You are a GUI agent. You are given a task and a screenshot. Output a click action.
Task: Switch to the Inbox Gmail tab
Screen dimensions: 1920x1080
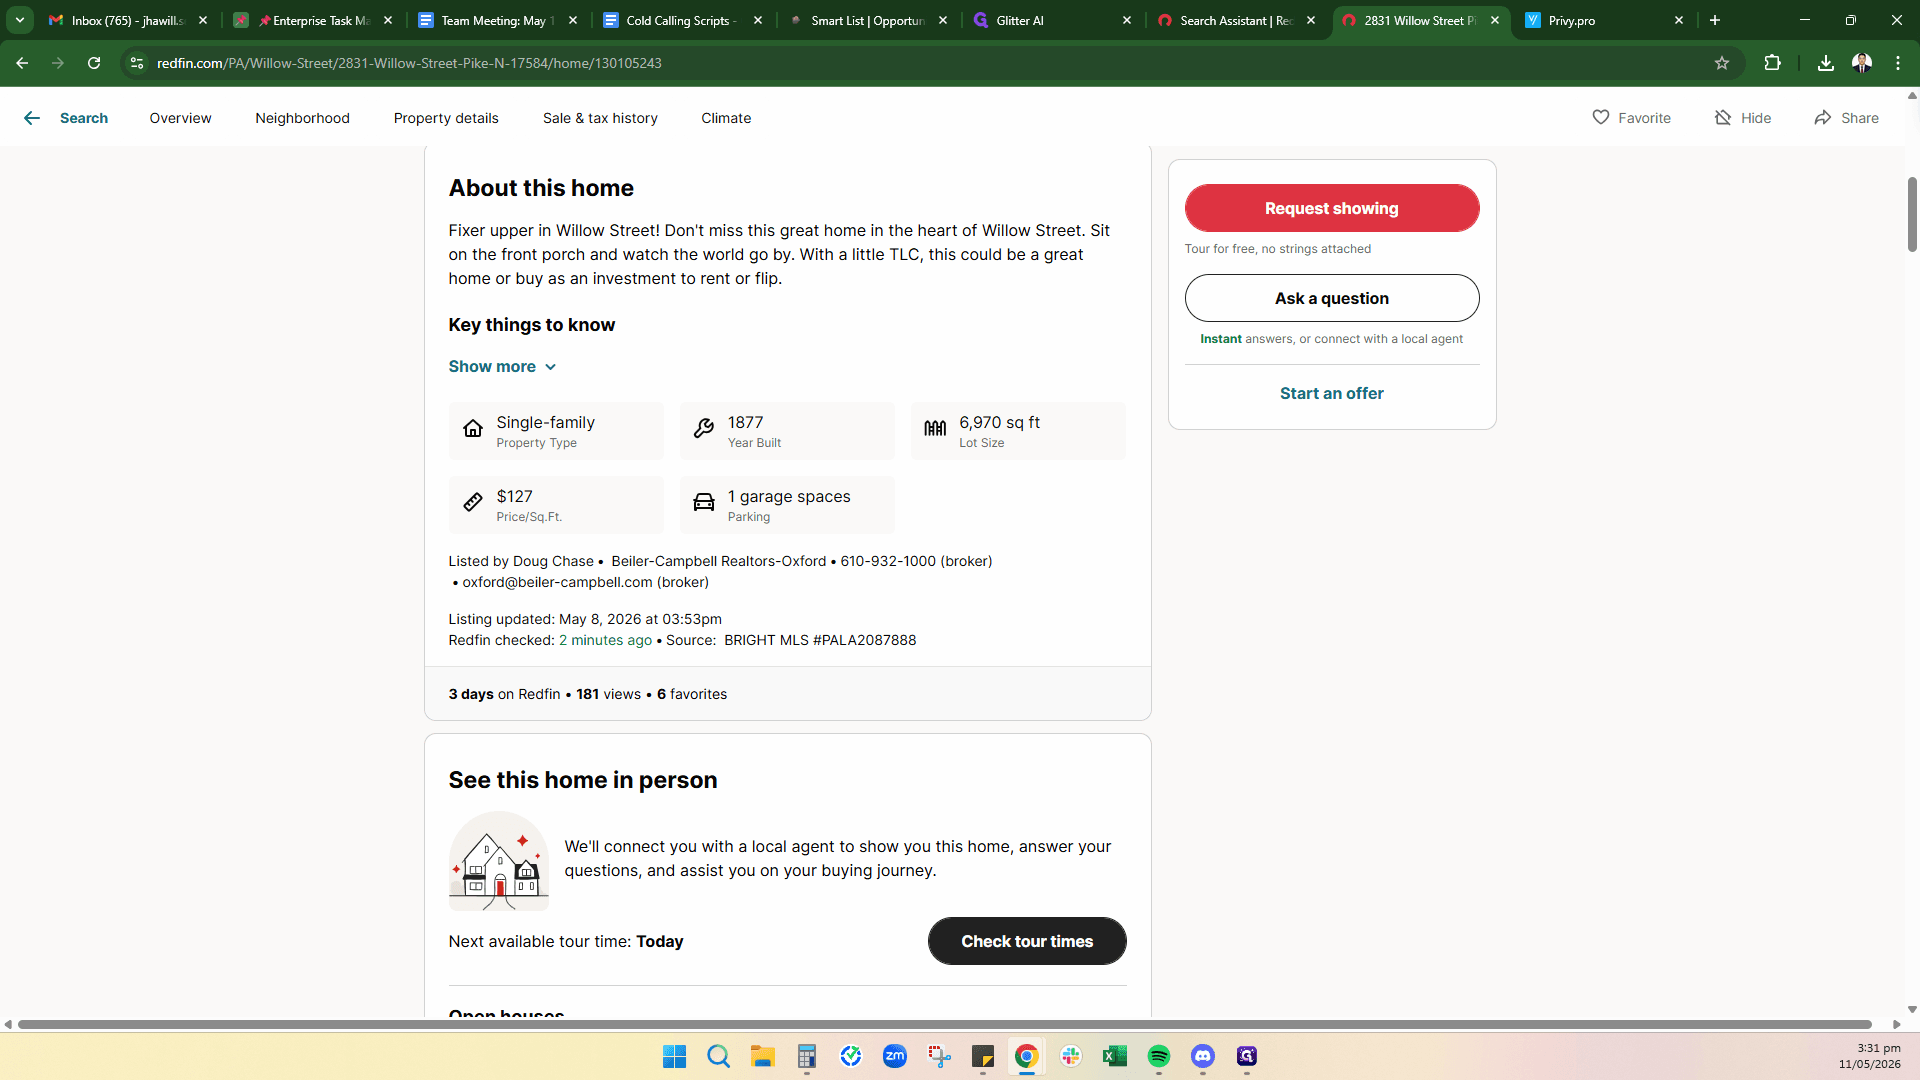coord(128,20)
